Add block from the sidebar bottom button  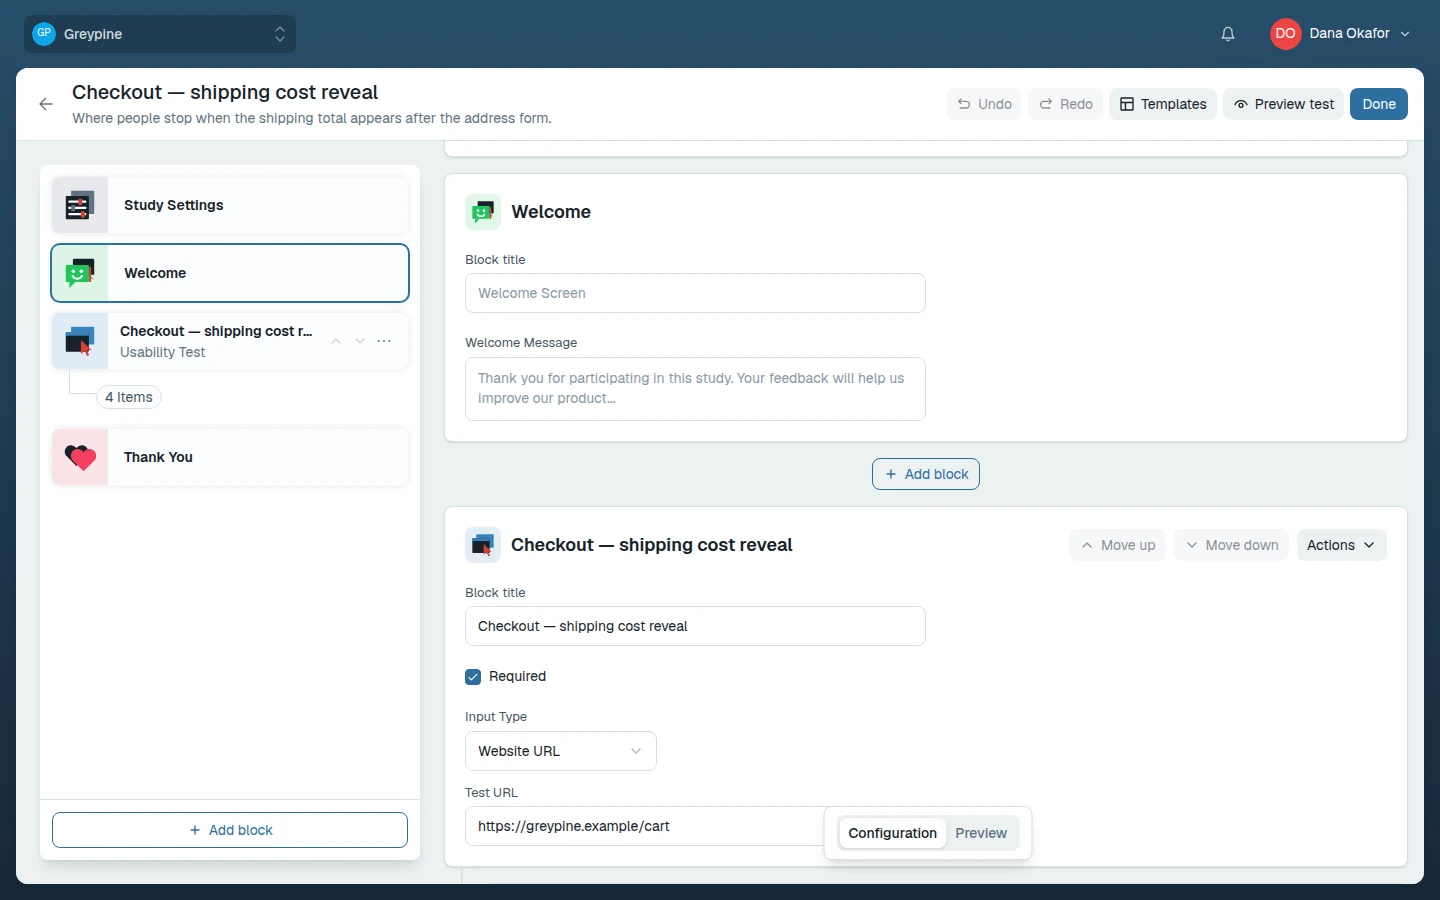click(230, 830)
